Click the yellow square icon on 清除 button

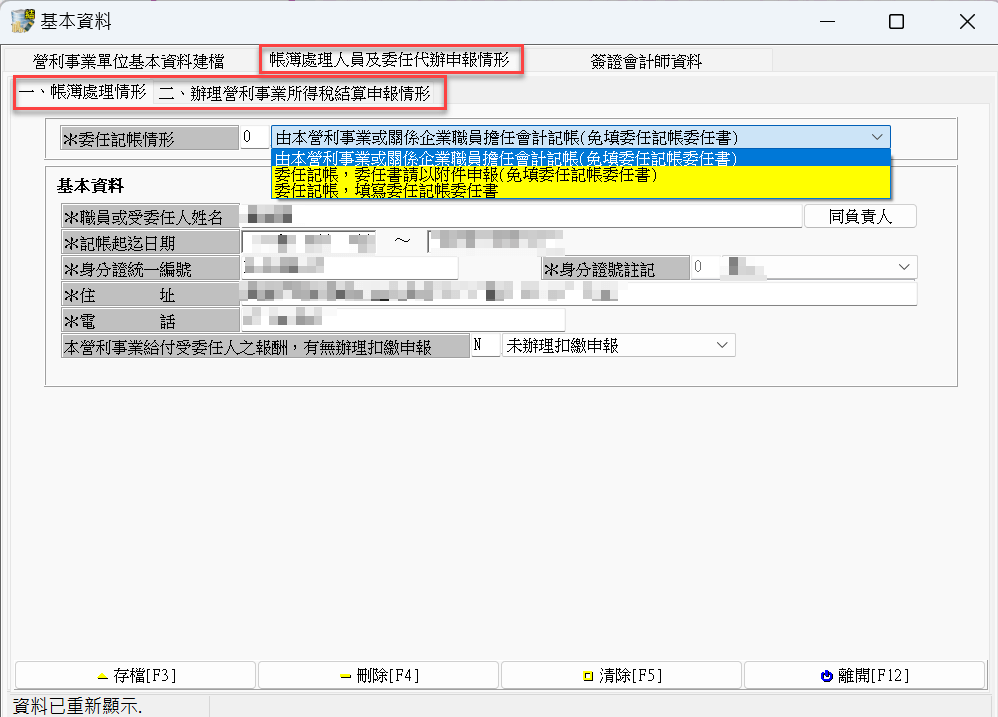coord(588,676)
